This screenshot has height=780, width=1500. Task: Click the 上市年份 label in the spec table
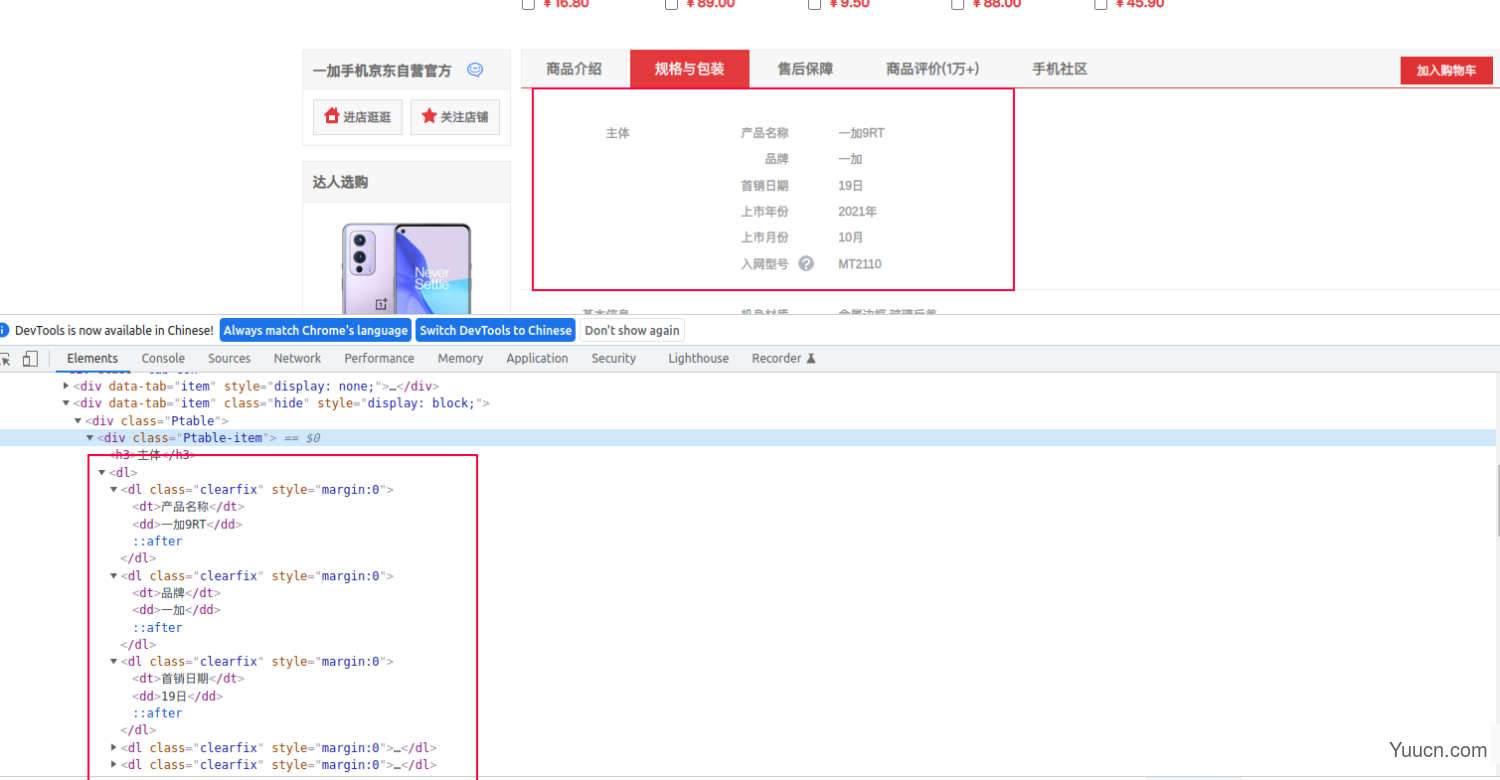tap(764, 211)
